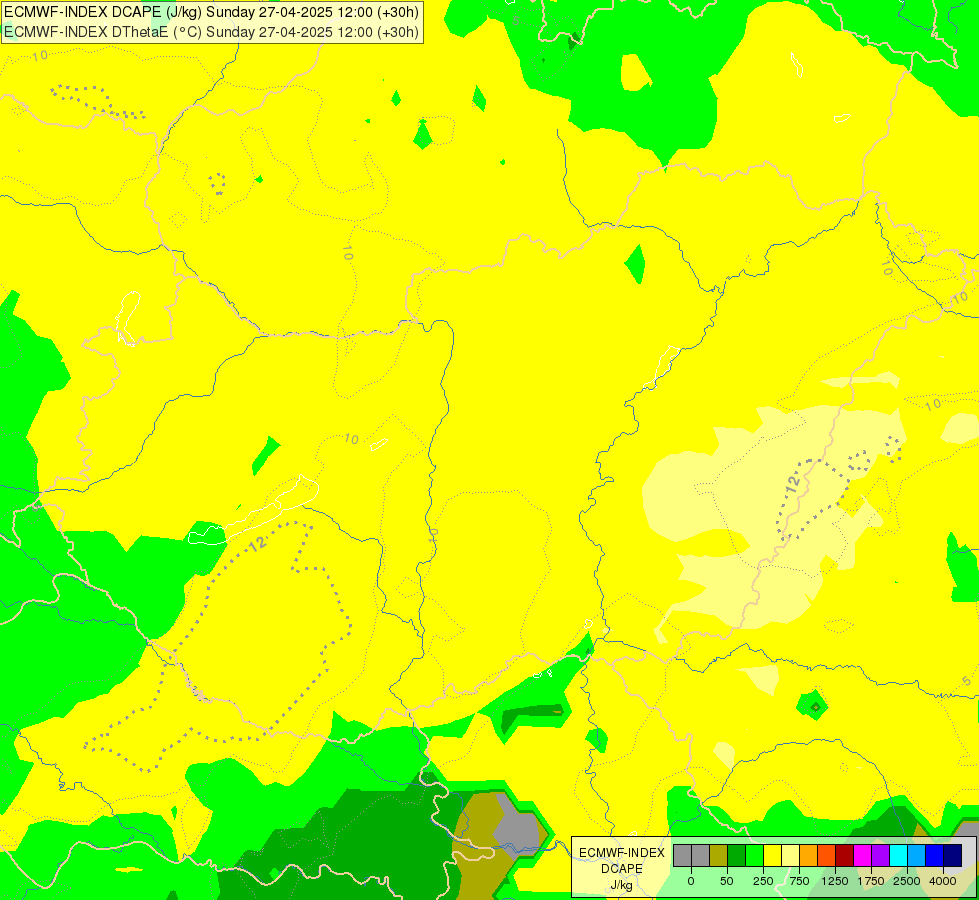Select the pure blue legend swatch

[935, 855]
